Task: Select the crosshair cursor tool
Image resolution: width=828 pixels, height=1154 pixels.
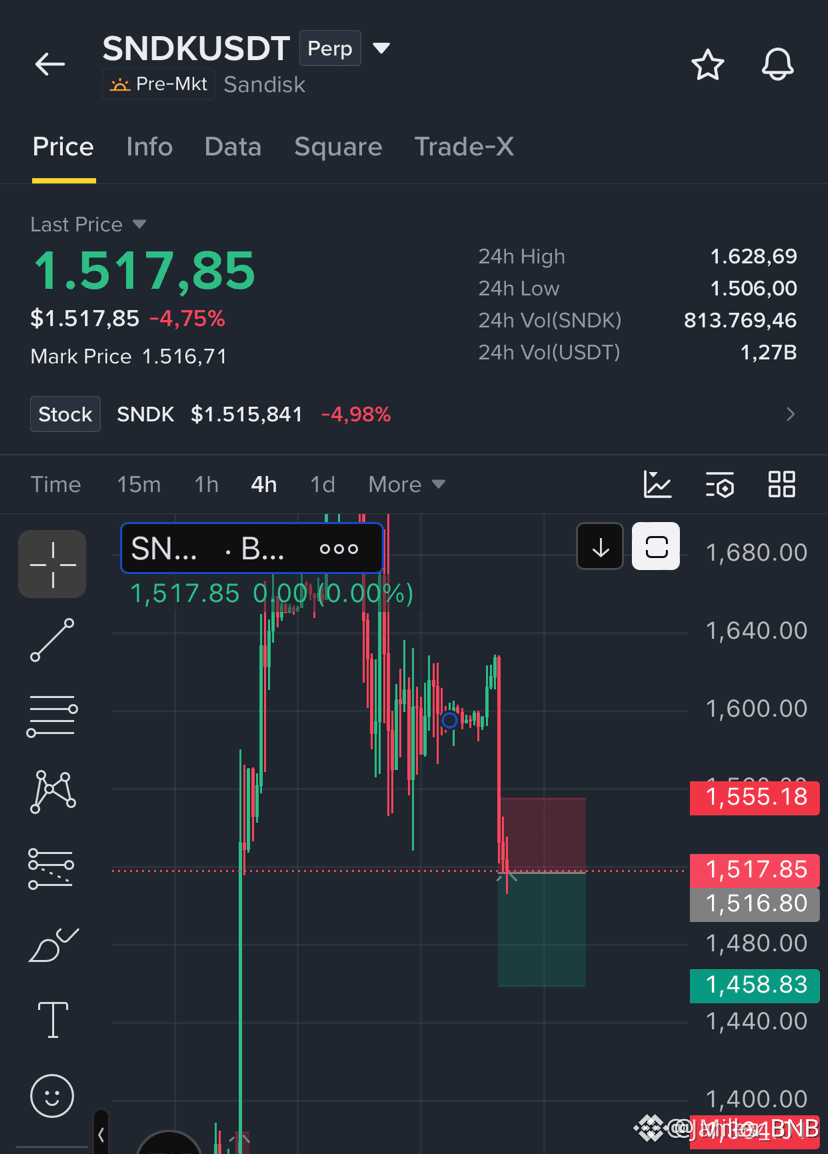Action: click(52, 564)
